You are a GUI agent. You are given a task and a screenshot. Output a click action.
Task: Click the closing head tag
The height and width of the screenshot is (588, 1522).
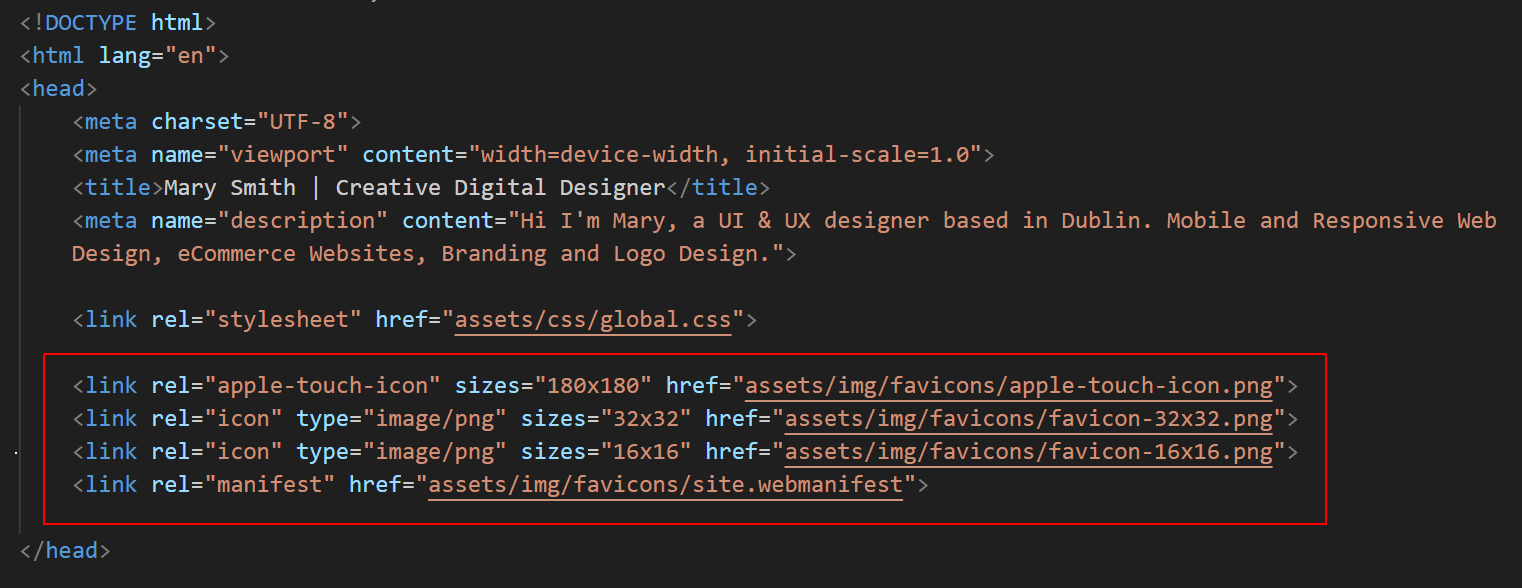coord(64,549)
